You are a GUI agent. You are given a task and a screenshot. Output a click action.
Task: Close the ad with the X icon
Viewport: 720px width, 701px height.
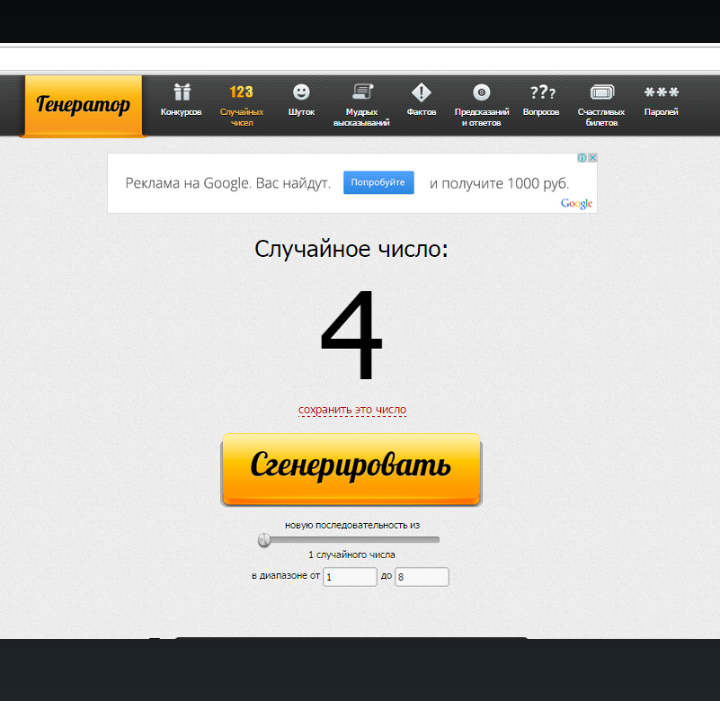click(593, 157)
